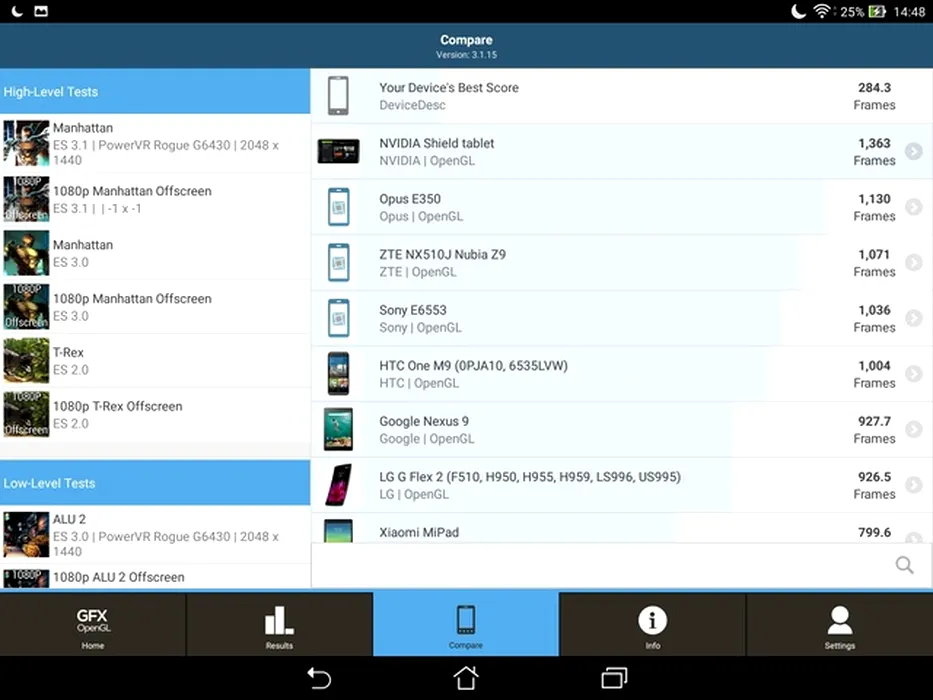
Task: Open the Settings tab icon
Action: [839, 625]
